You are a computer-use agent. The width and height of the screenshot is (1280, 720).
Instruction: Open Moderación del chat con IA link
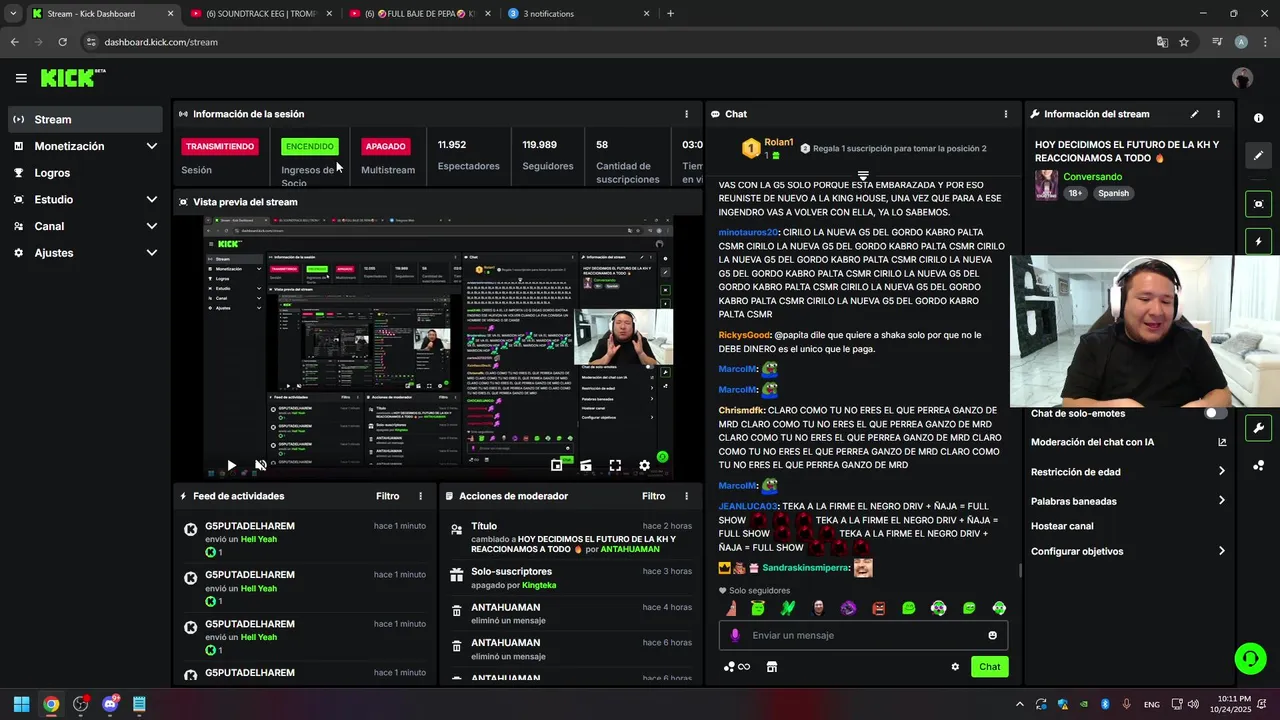(x=1129, y=442)
